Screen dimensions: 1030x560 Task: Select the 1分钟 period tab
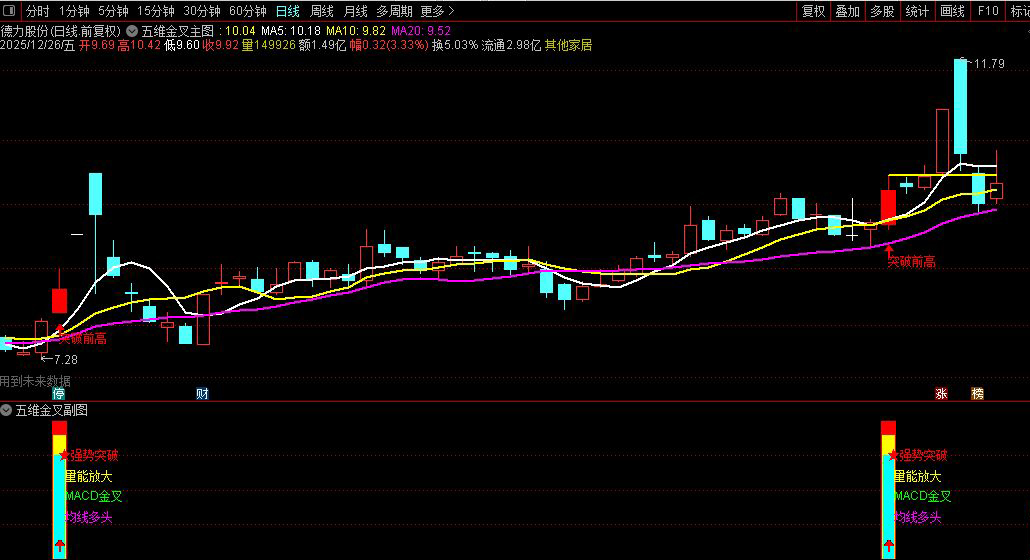pyautogui.click(x=74, y=11)
